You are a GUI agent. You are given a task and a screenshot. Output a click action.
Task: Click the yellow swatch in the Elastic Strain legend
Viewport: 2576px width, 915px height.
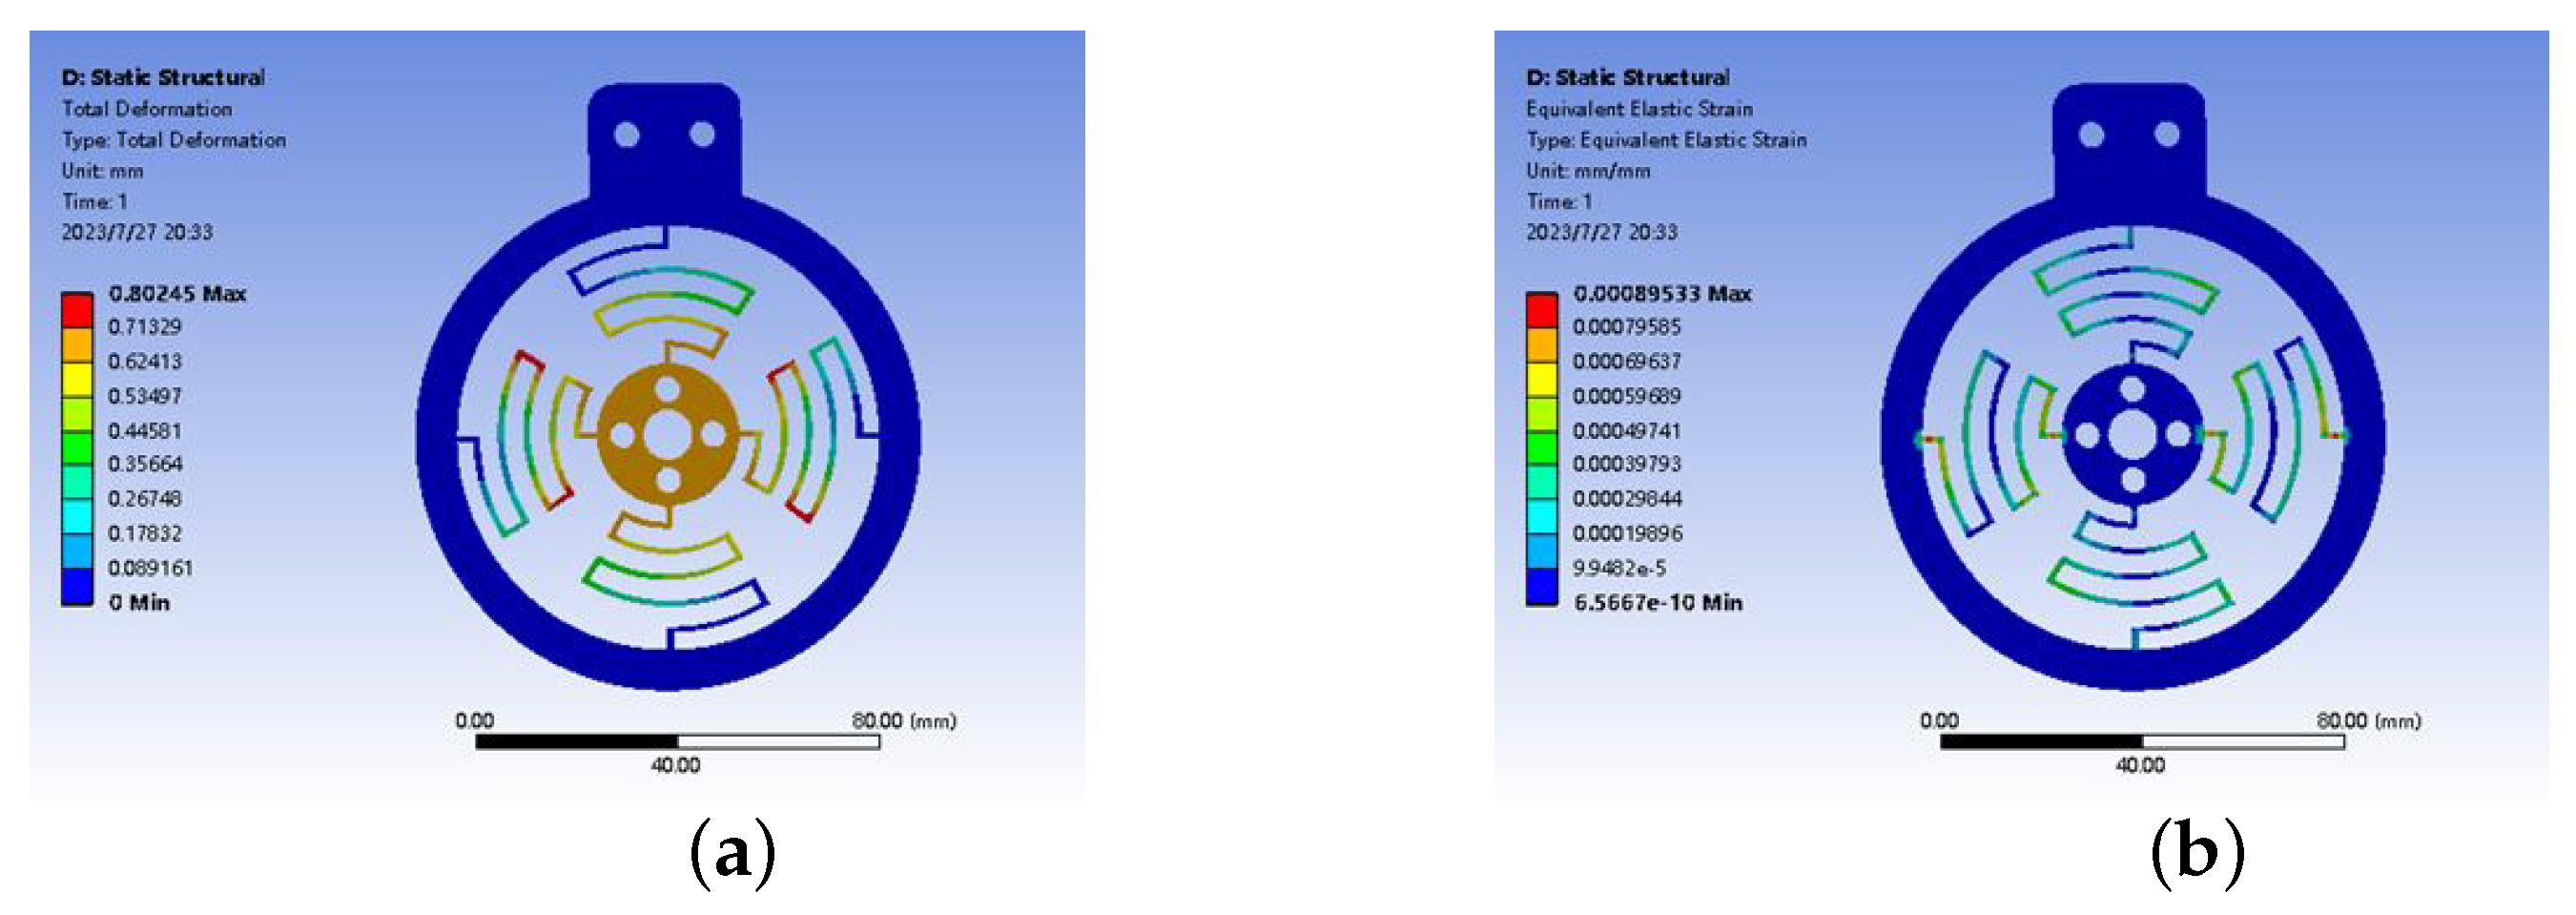pyautogui.click(x=1541, y=379)
